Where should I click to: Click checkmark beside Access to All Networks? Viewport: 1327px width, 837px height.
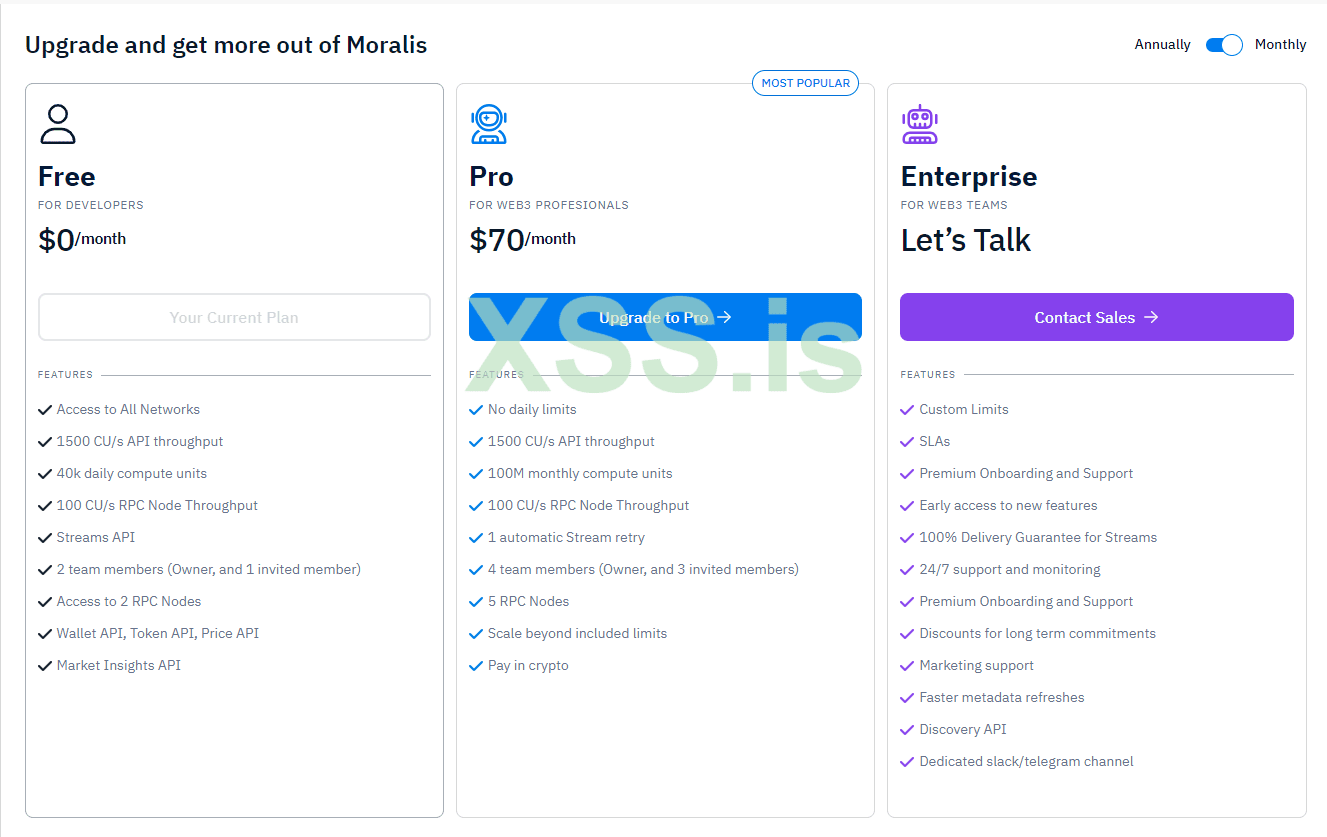[x=45, y=410]
